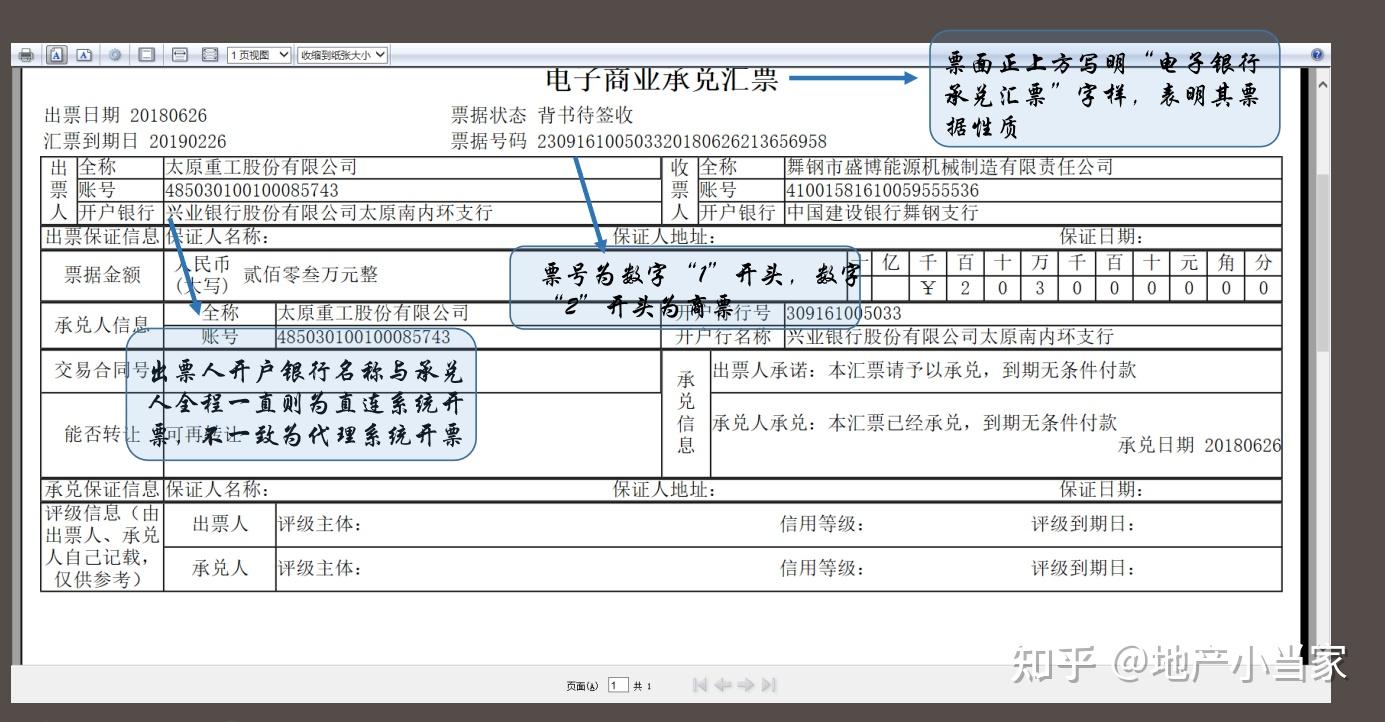
Task: Click payee account 41001581610059555536
Action: (882, 190)
